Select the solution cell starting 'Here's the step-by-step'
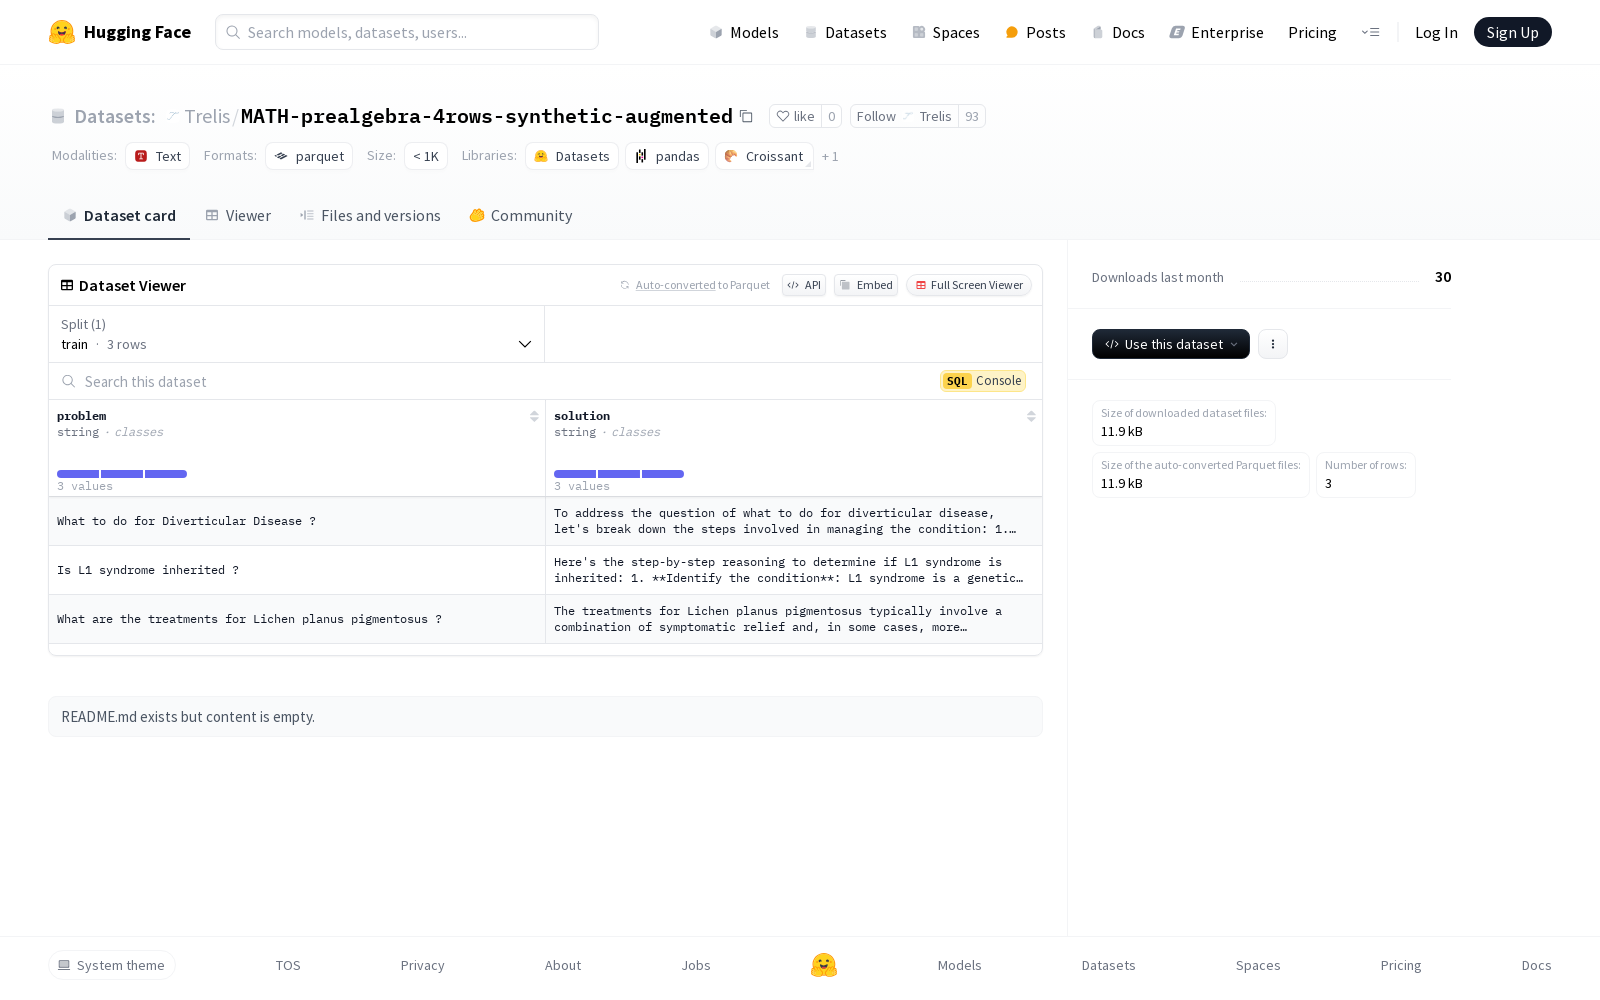The width and height of the screenshot is (1600, 1000). click(x=794, y=570)
